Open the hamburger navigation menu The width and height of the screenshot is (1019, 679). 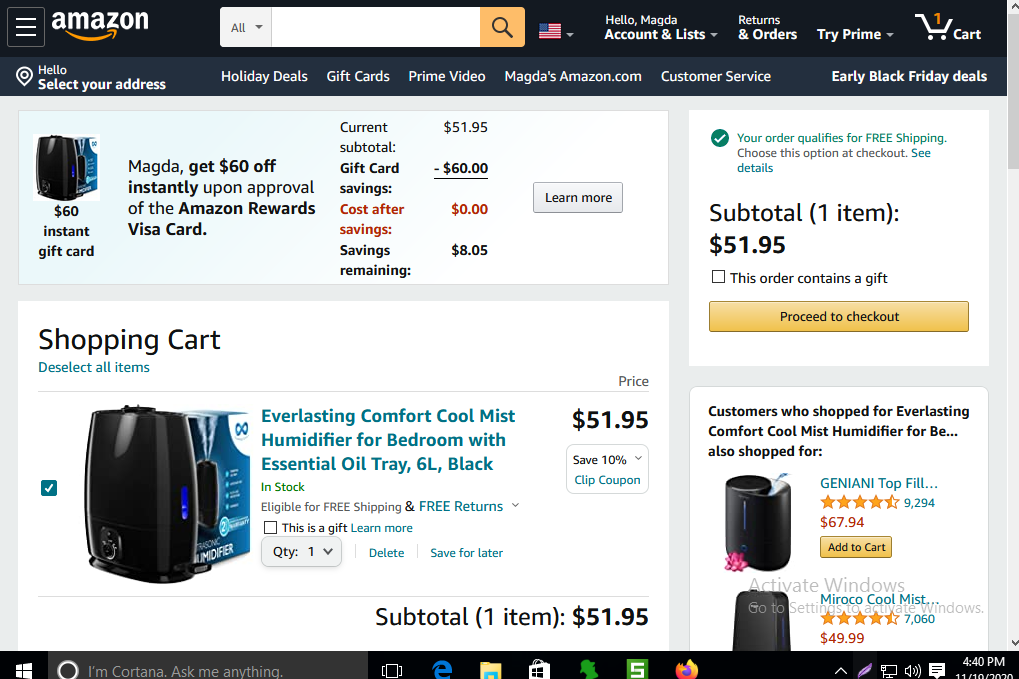pyautogui.click(x=26, y=27)
